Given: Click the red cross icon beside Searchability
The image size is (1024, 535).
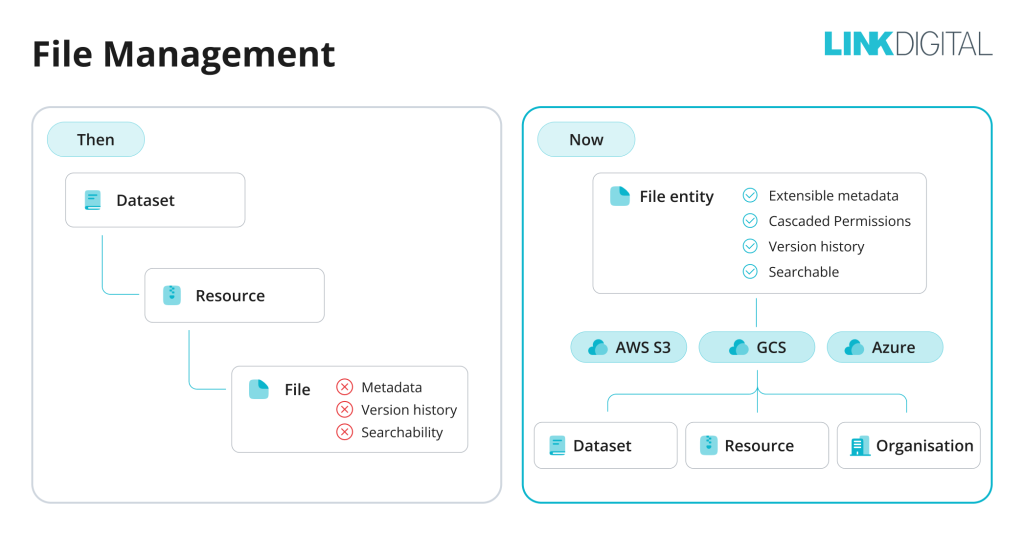Looking at the screenshot, I should tap(345, 432).
